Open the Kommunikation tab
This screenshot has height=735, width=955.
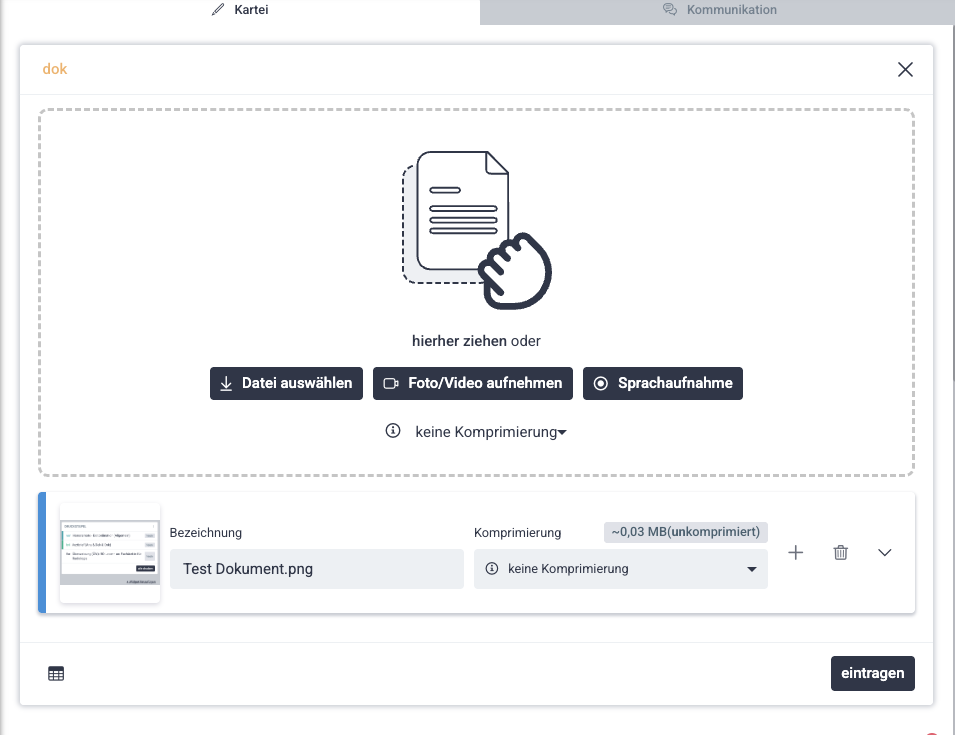coord(718,10)
